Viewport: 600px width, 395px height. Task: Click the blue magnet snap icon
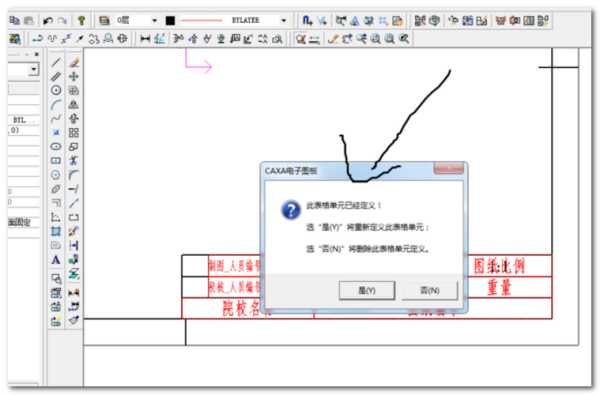click(307, 20)
